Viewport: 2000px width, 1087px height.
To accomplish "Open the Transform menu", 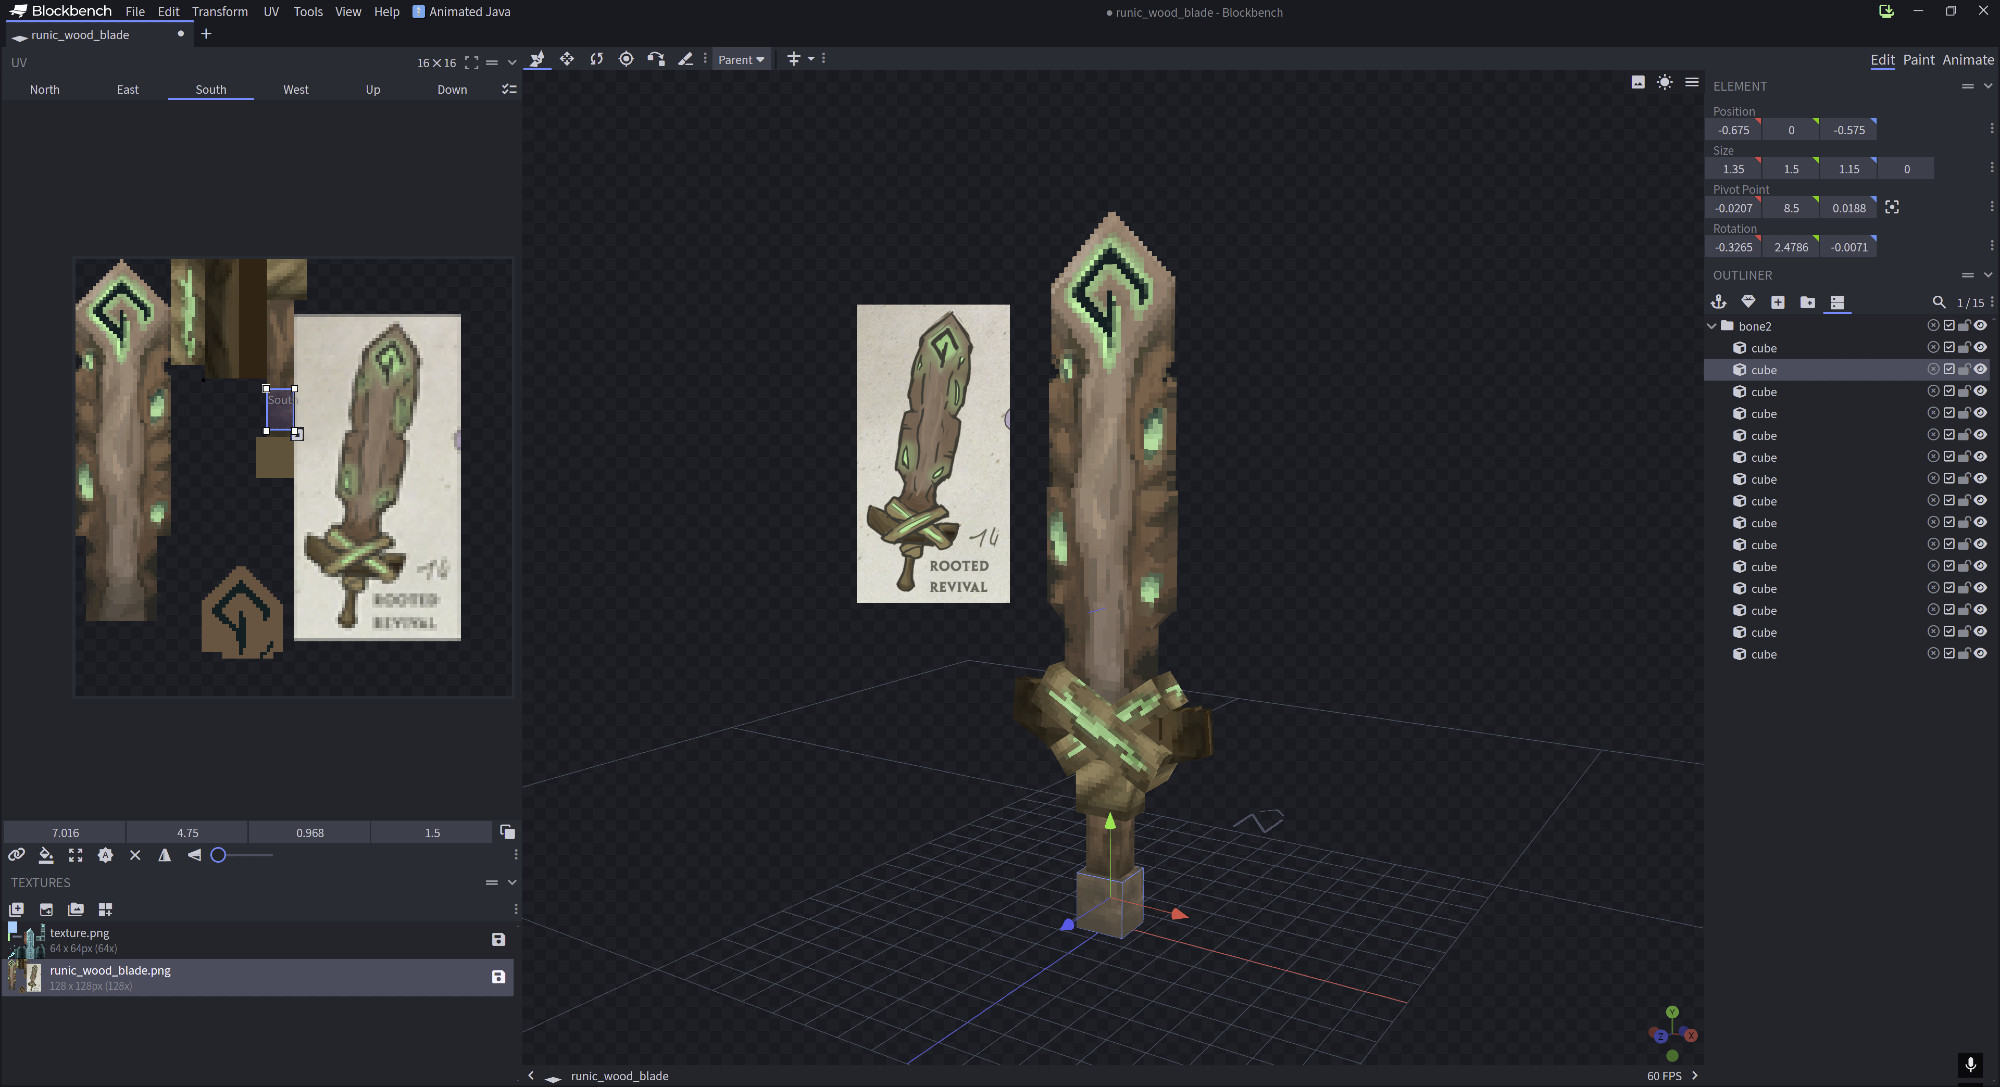I will pos(220,12).
